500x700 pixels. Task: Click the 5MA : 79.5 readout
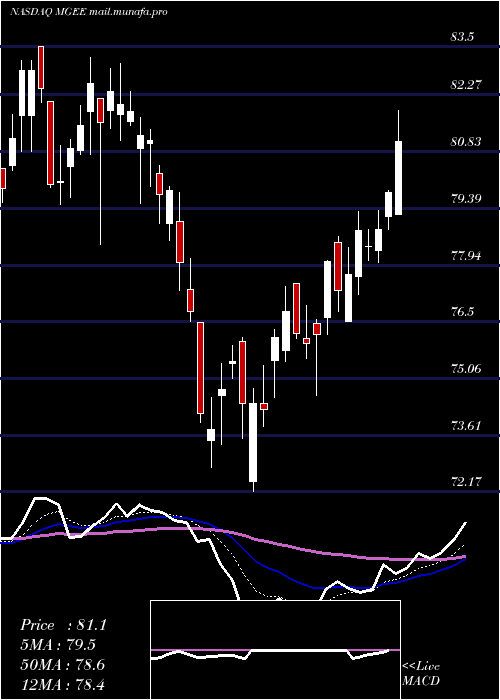(59, 645)
